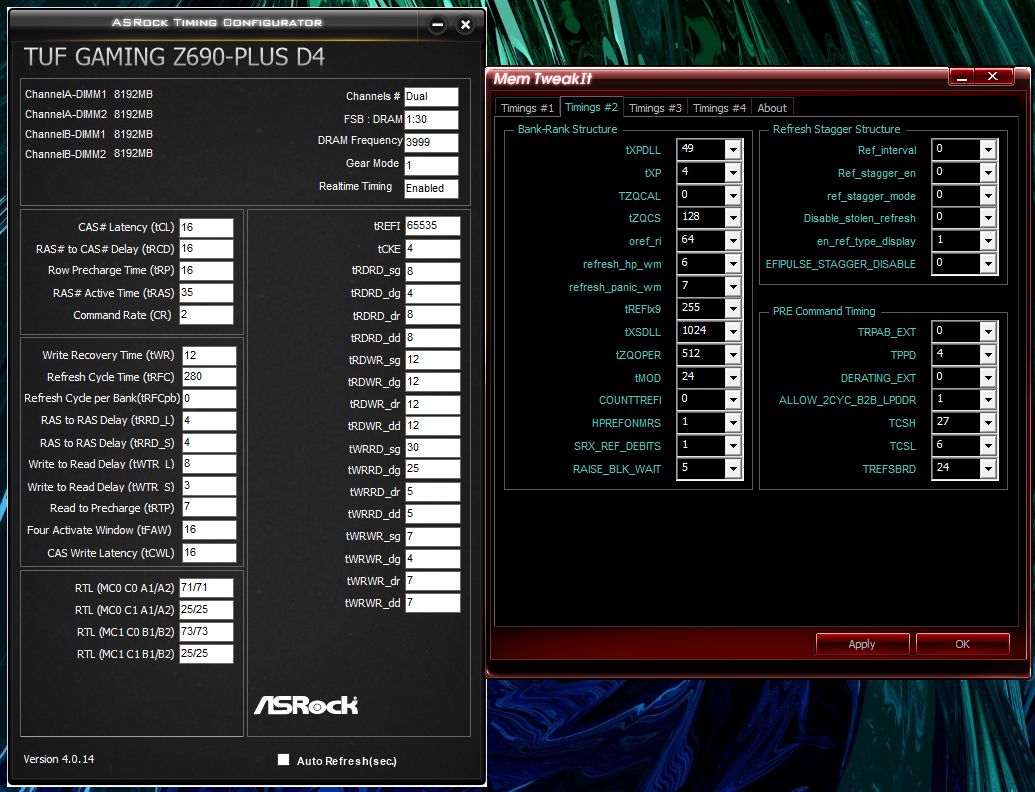Screen dimensions: 1035x792
Task: Expand the en_ref_type_display dropdown
Action: [x=987, y=241]
